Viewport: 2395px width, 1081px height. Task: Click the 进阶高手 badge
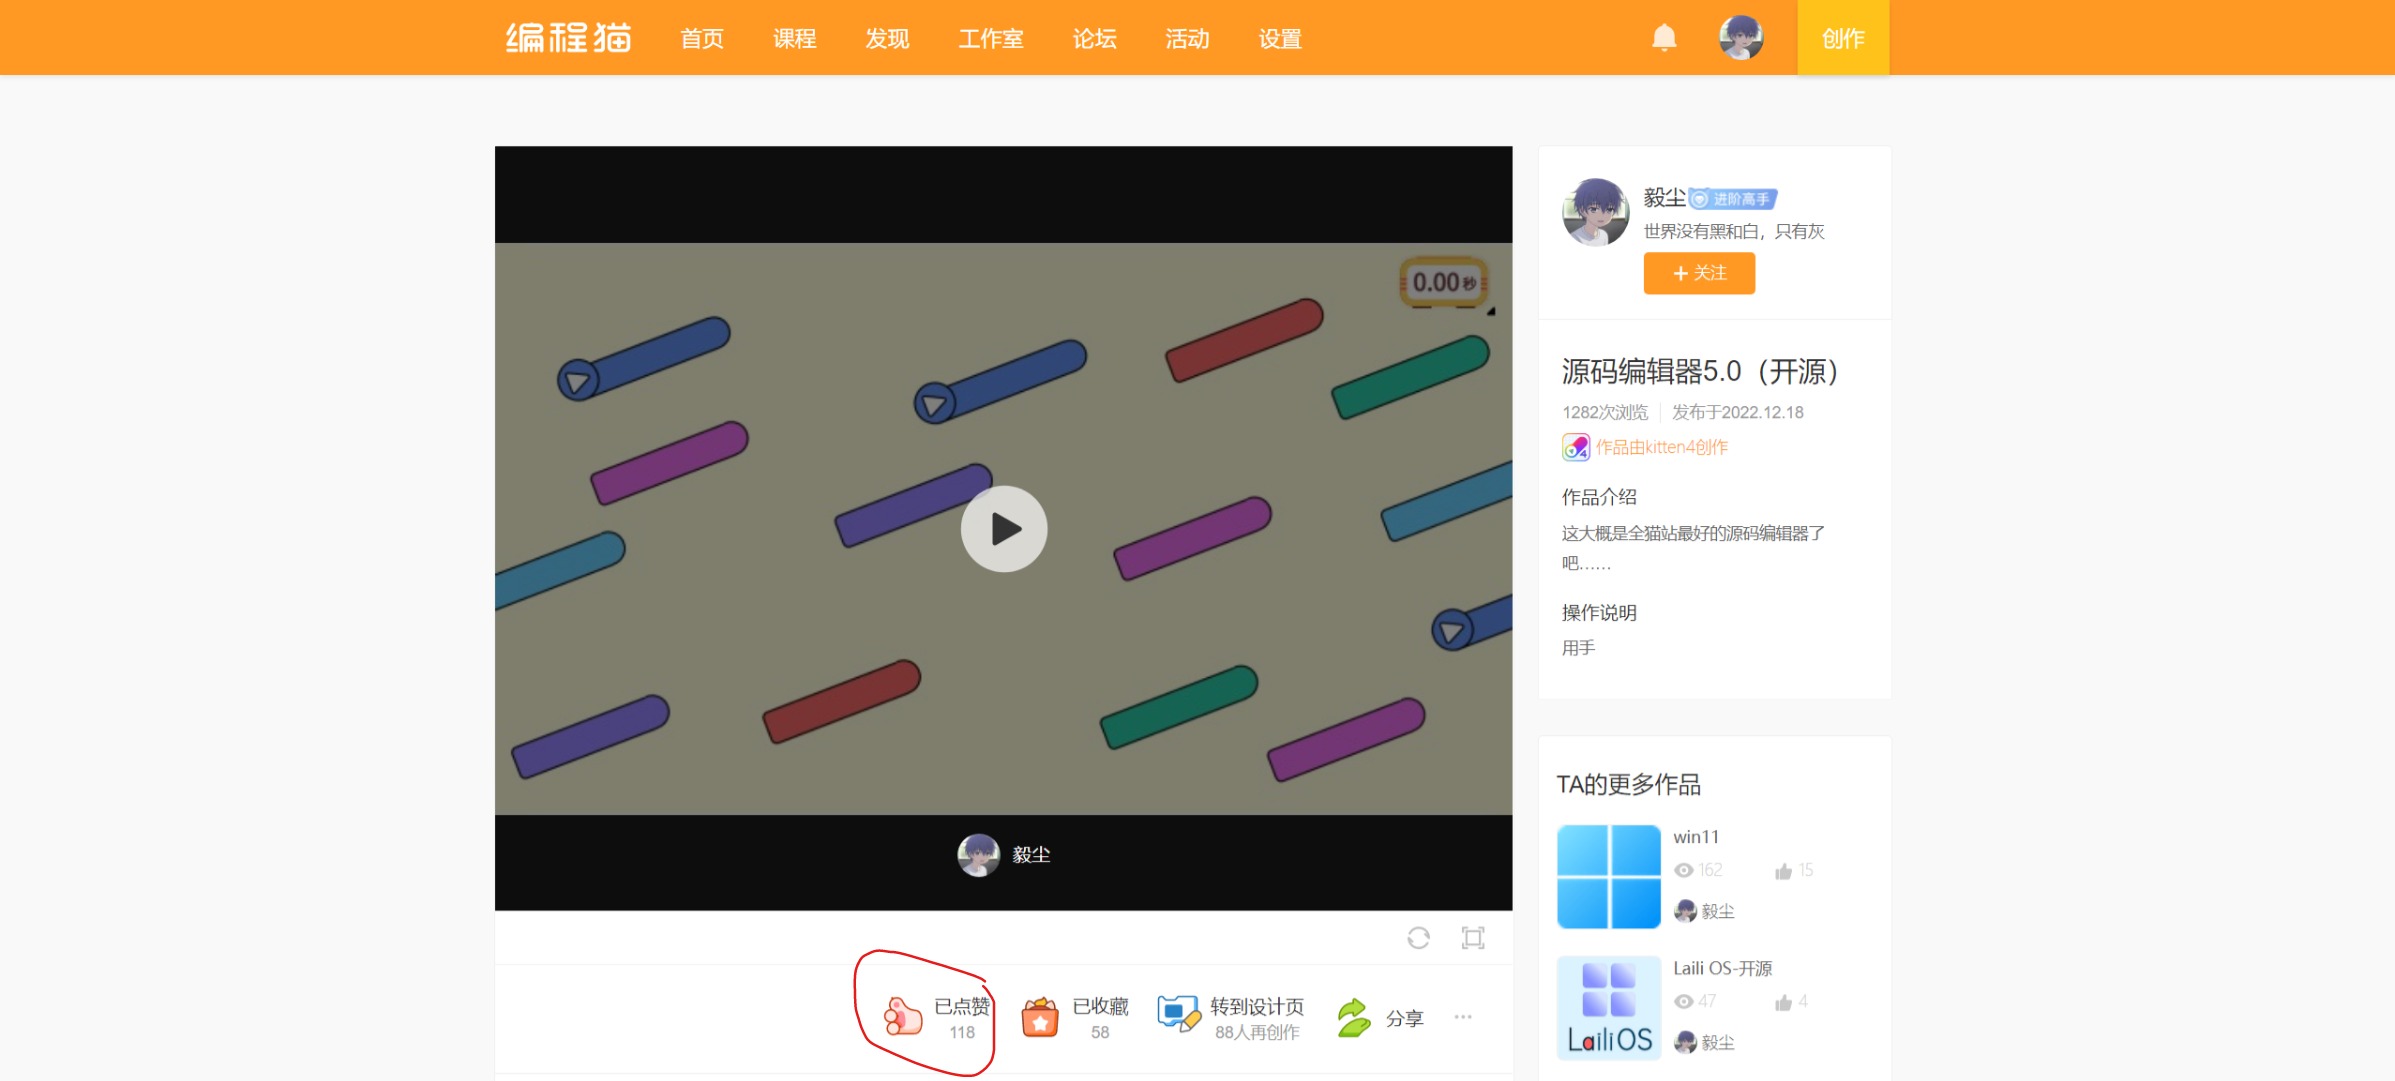coord(1733,199)
